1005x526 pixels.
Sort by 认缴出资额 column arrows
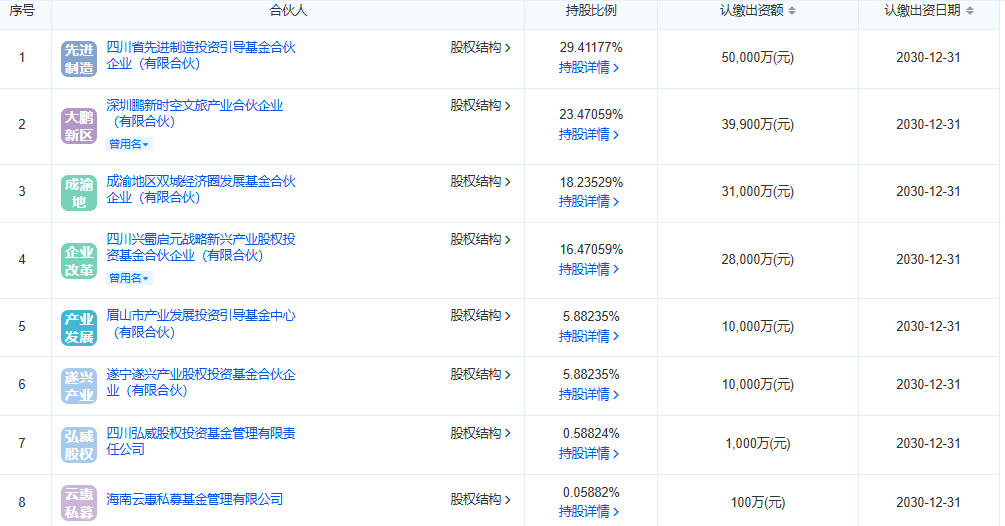(792, 10)
